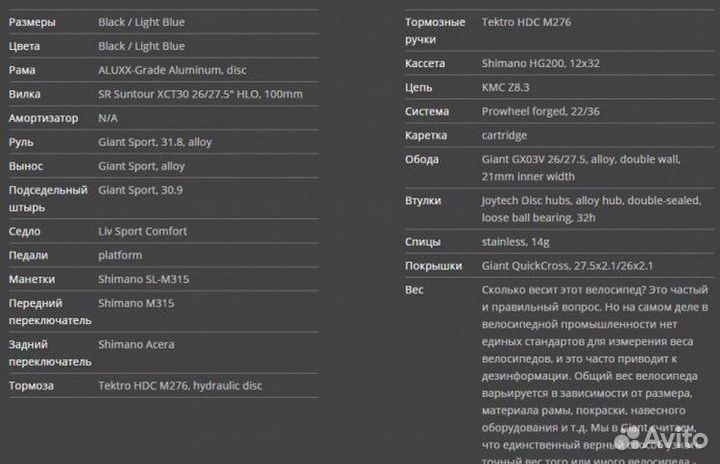Select the Вынос row label
720x464 pixels.
click(x=26, y=166)
